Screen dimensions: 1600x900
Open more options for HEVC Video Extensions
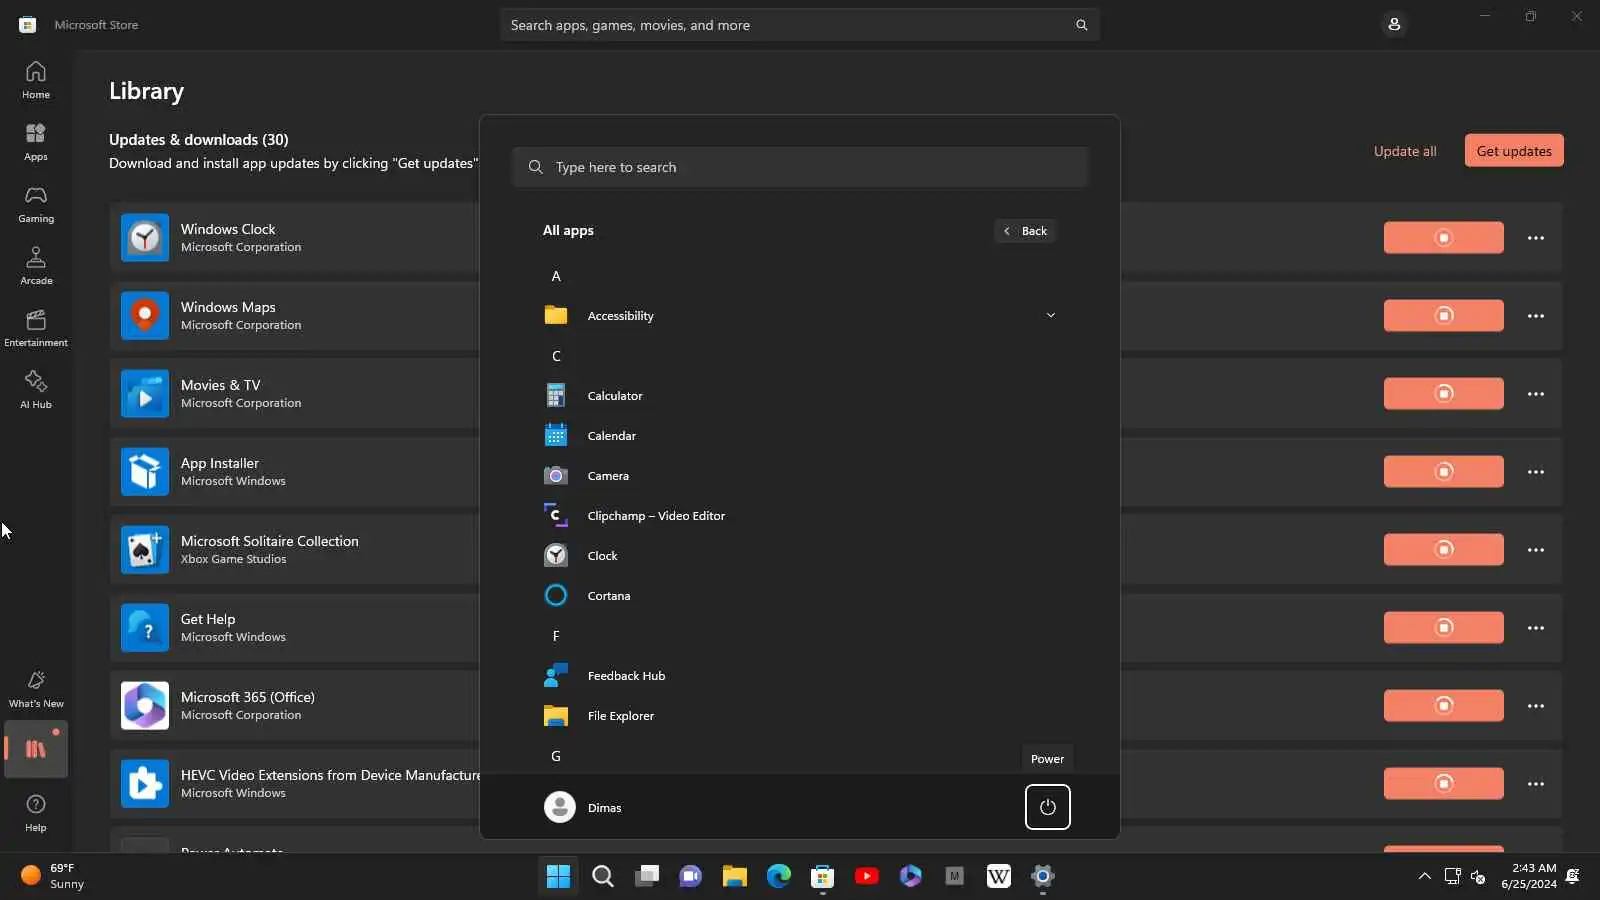(1536, 784)
